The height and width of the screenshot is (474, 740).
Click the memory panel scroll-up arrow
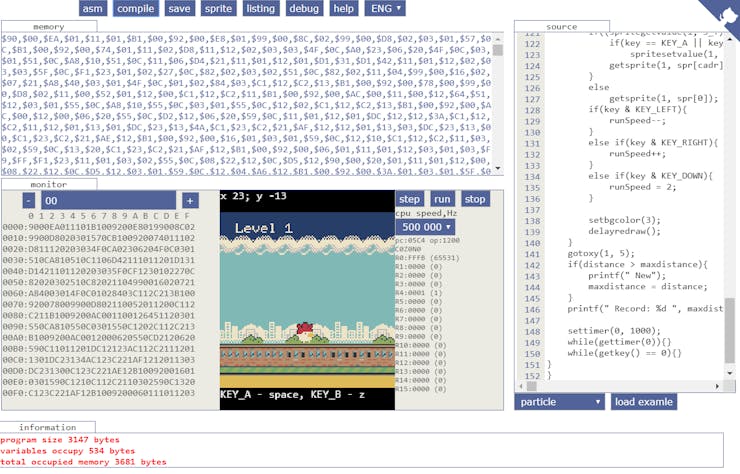point(498,39)
